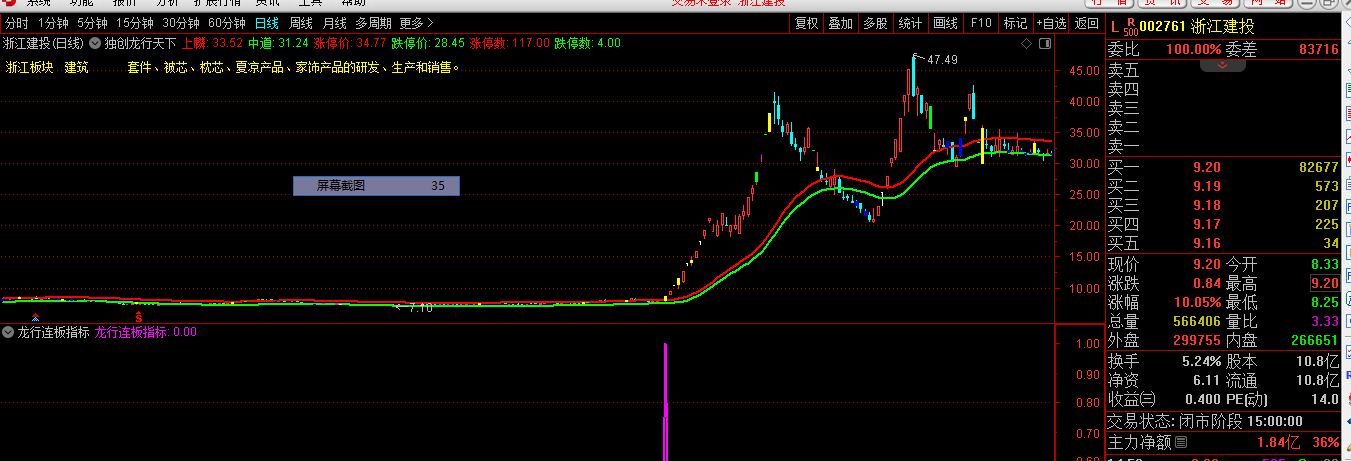1351x461 pixels.
Task: Click the 龙行连板指标 0.00 value label
Action: point(145,332)
